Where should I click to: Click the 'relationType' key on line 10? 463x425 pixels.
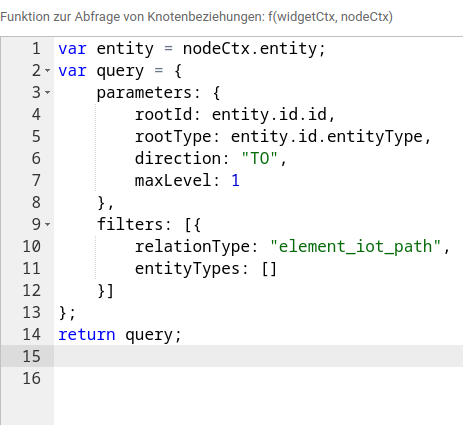192,247
